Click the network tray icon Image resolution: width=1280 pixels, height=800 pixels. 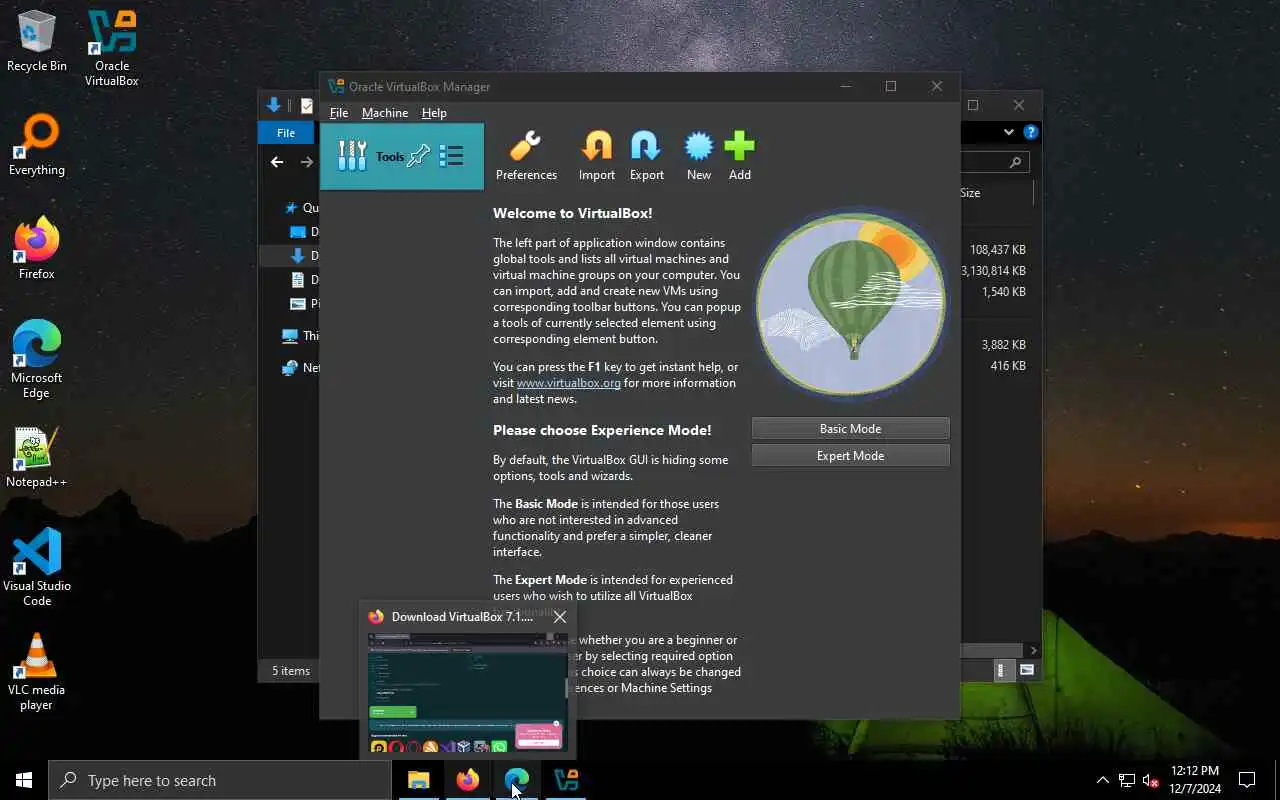(1127, 780)
